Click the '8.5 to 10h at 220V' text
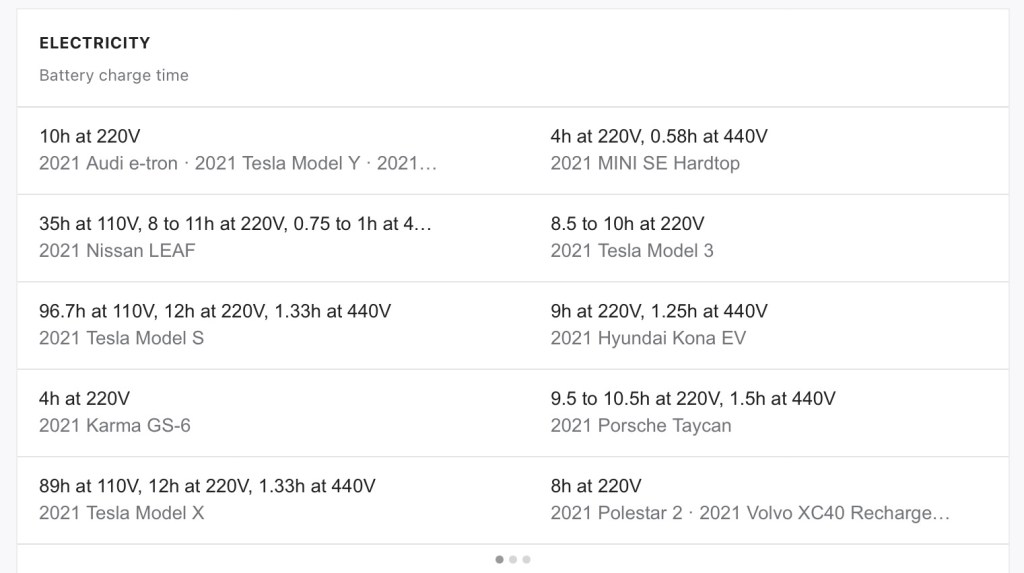1024x573 pixels. coord(627,224)
